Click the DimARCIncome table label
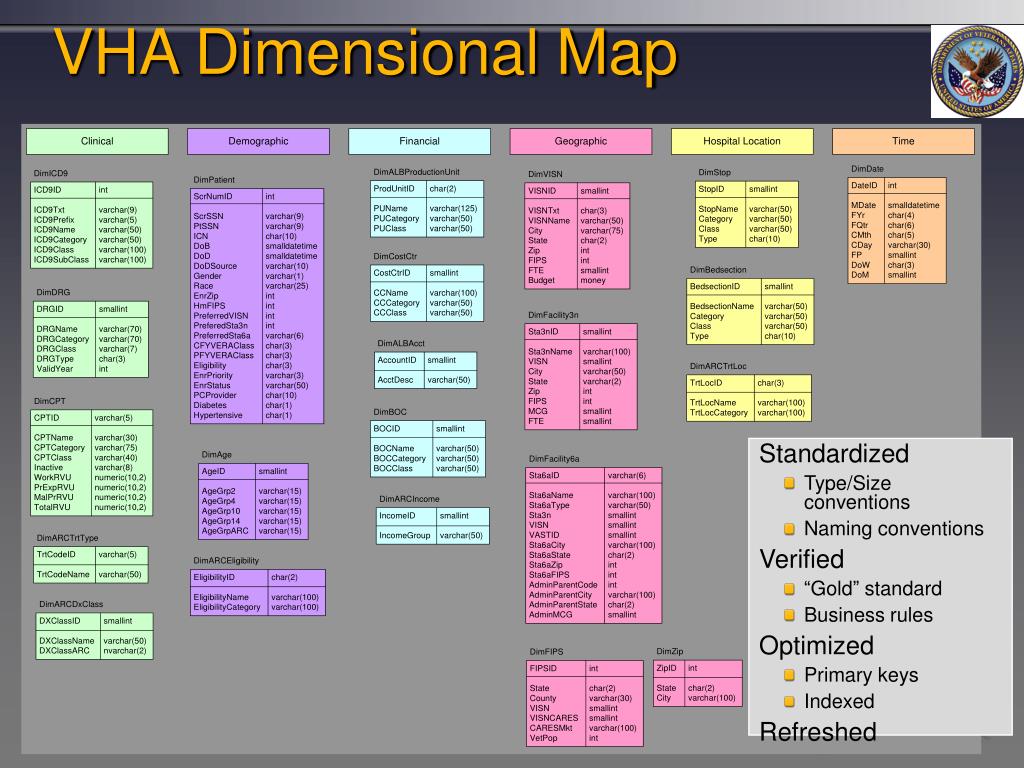Viewport: 1024px width, 768px height. (409, 499)
